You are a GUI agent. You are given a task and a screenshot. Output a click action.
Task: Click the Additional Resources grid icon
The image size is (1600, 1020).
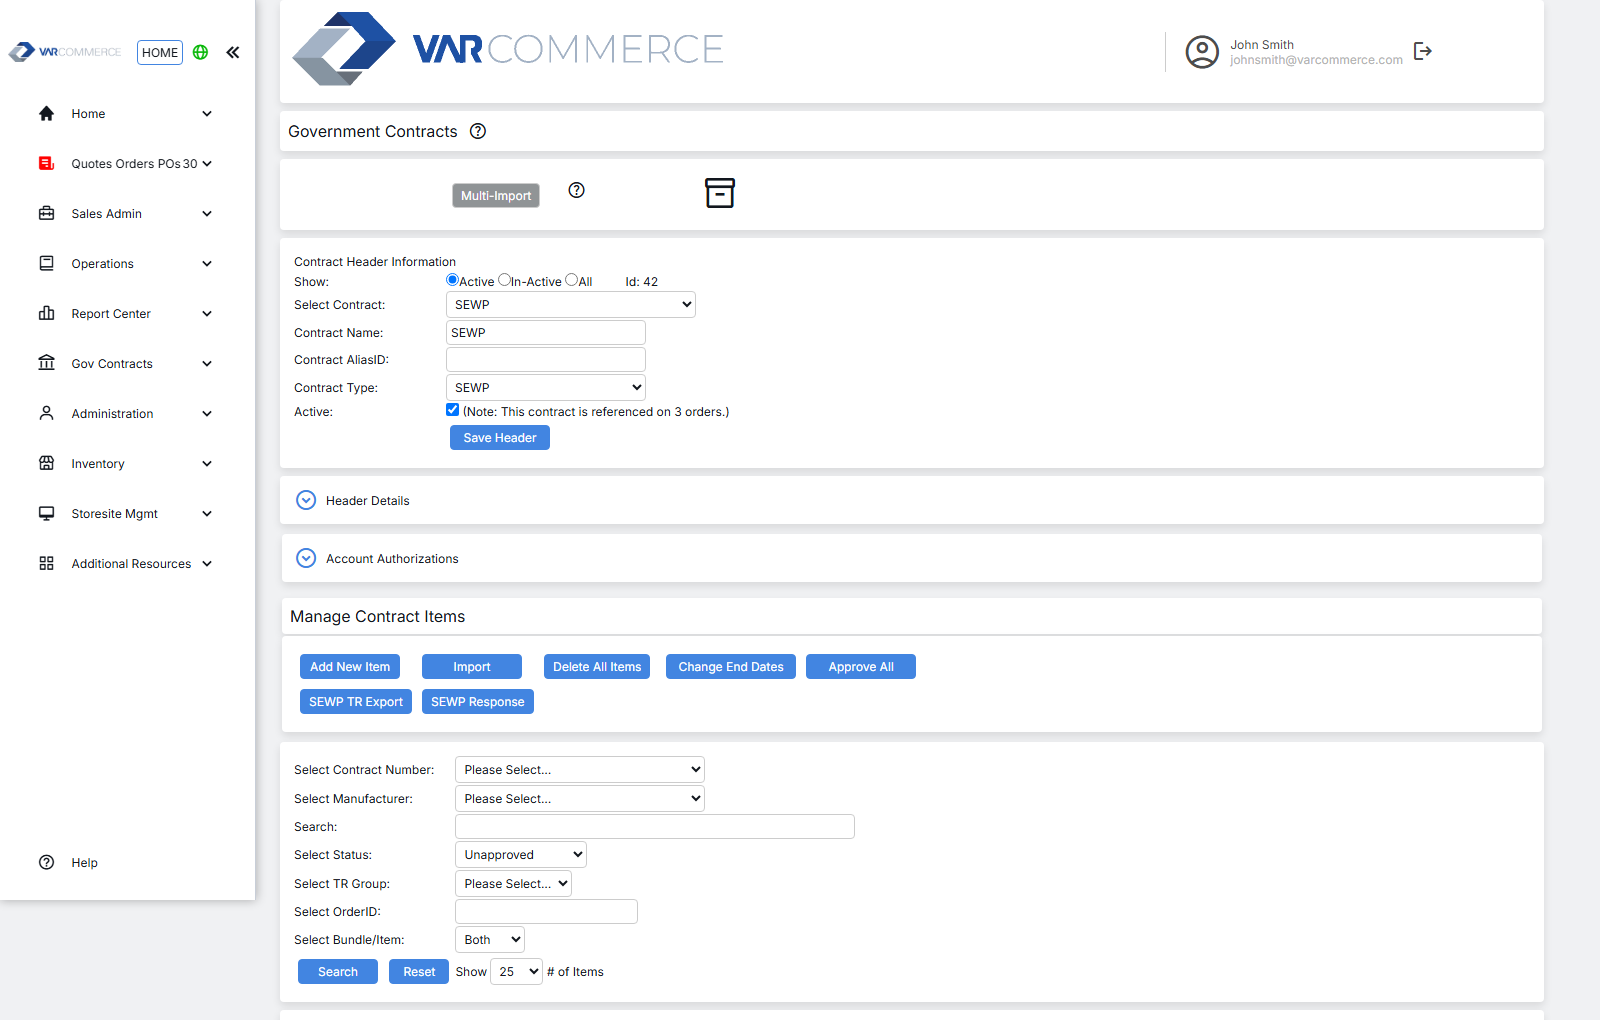46,563
